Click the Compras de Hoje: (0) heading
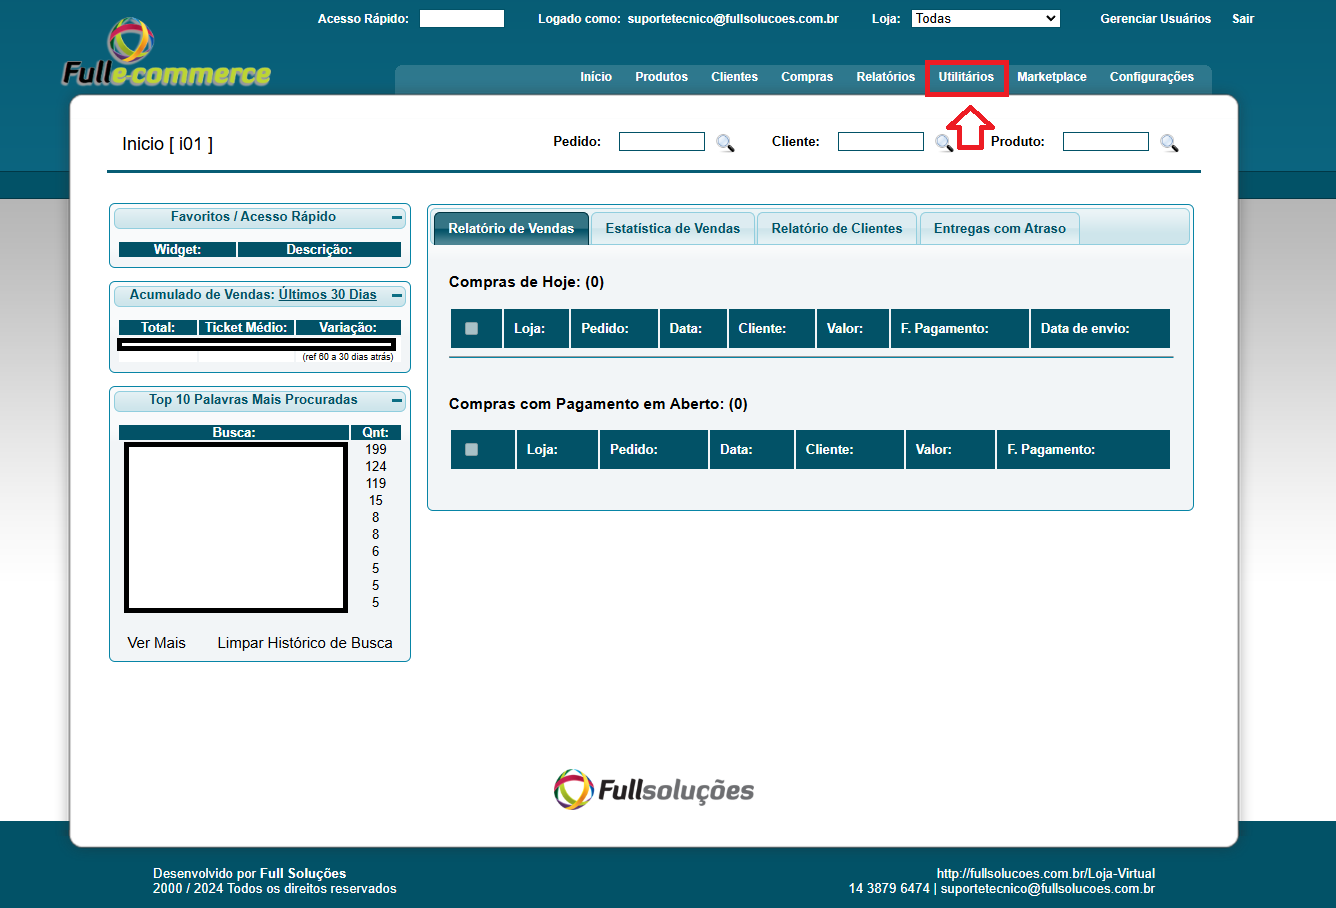The width and height of the screenshot is (1336, 908). coord(527,282)
